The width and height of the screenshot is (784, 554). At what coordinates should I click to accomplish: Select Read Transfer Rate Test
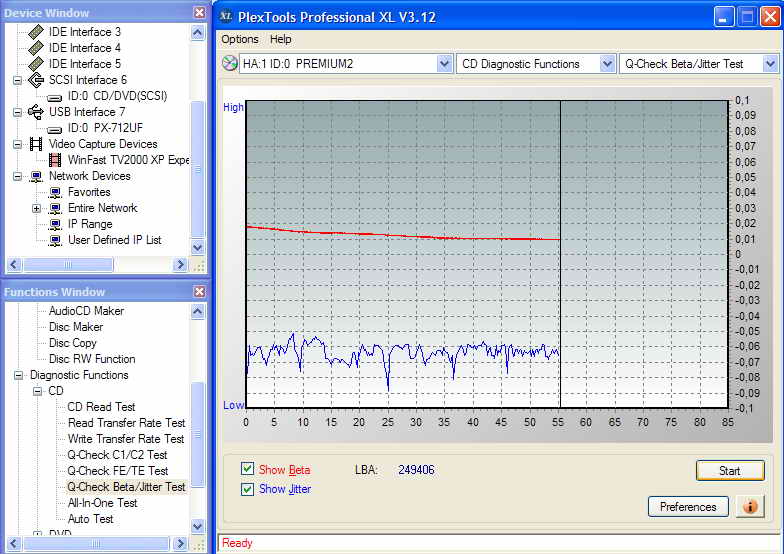[126, 423]
